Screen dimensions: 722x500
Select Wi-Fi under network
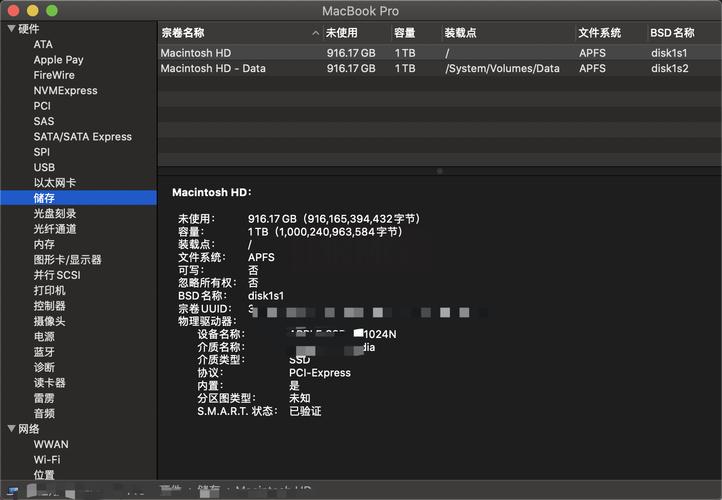click(x=47, y=459)
